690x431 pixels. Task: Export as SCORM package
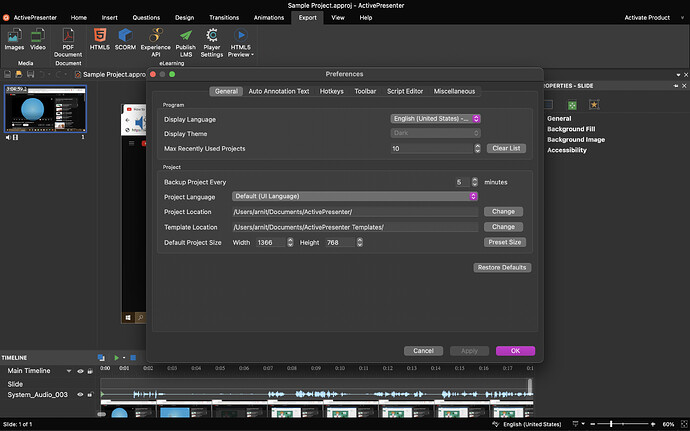tap(125, 39)
